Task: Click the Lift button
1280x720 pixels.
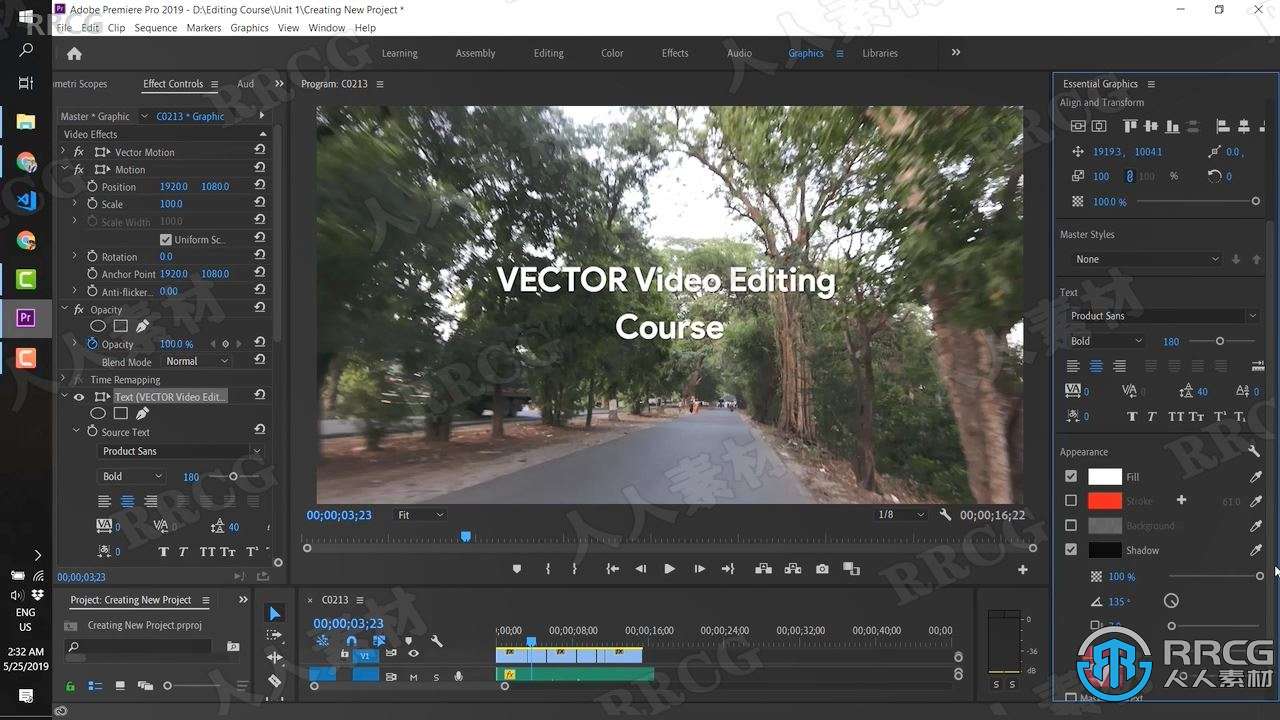Action: 763,569
